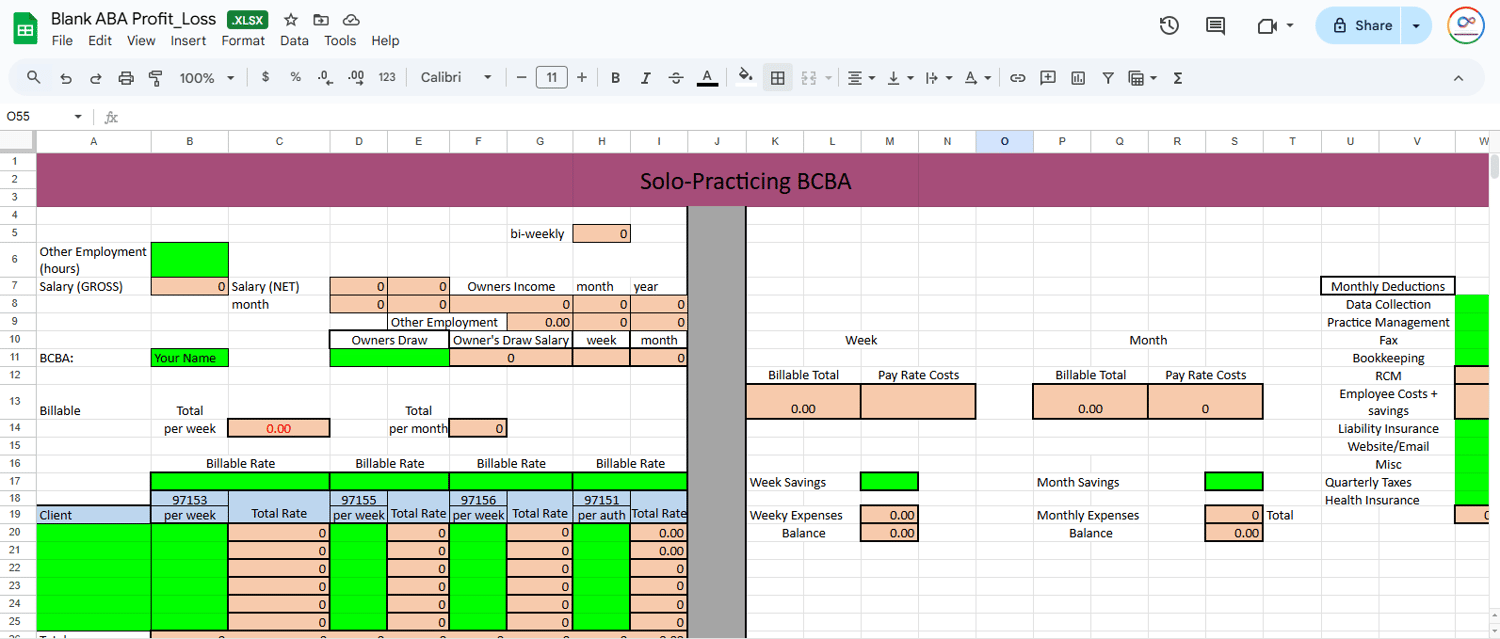
Task: Show all comments
Action: pos(1216,26)
